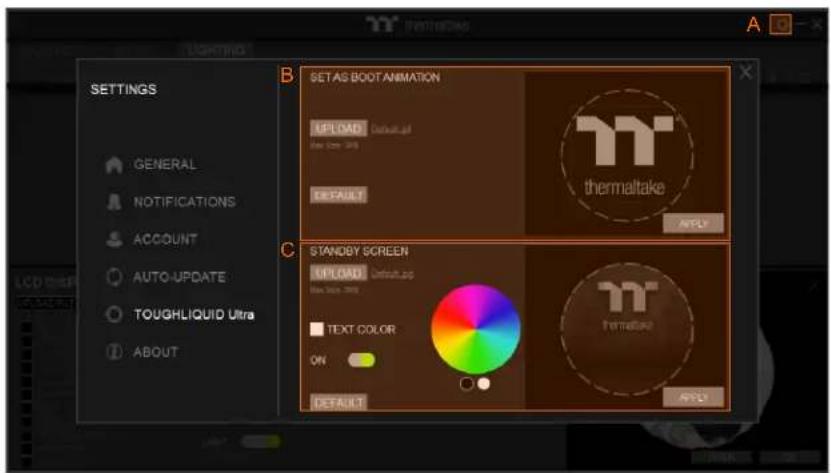Image resolution: width=831 pixels, height=473 pixels.
Task: Click Default under Set As Boot Animation
Action: point(338,195)
